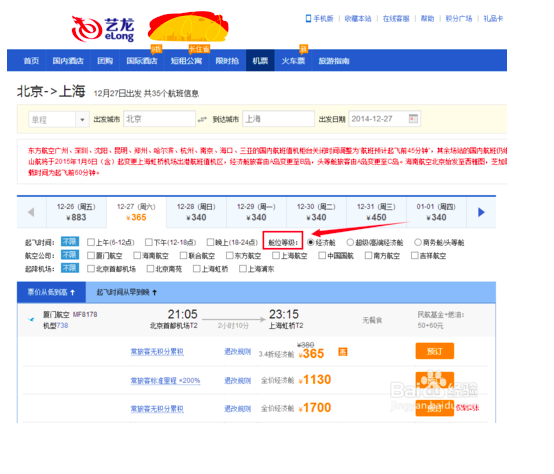Click the eLong logo
Image resolution: width=554 pixels, height=474 pixels.
tap(103, 29)
